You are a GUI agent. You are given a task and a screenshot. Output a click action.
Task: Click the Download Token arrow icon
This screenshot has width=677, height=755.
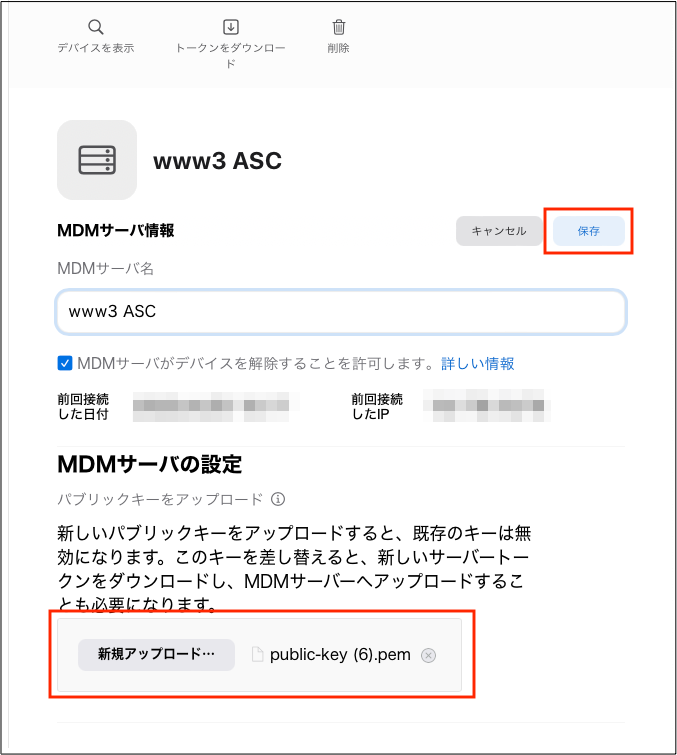[231, 27]
